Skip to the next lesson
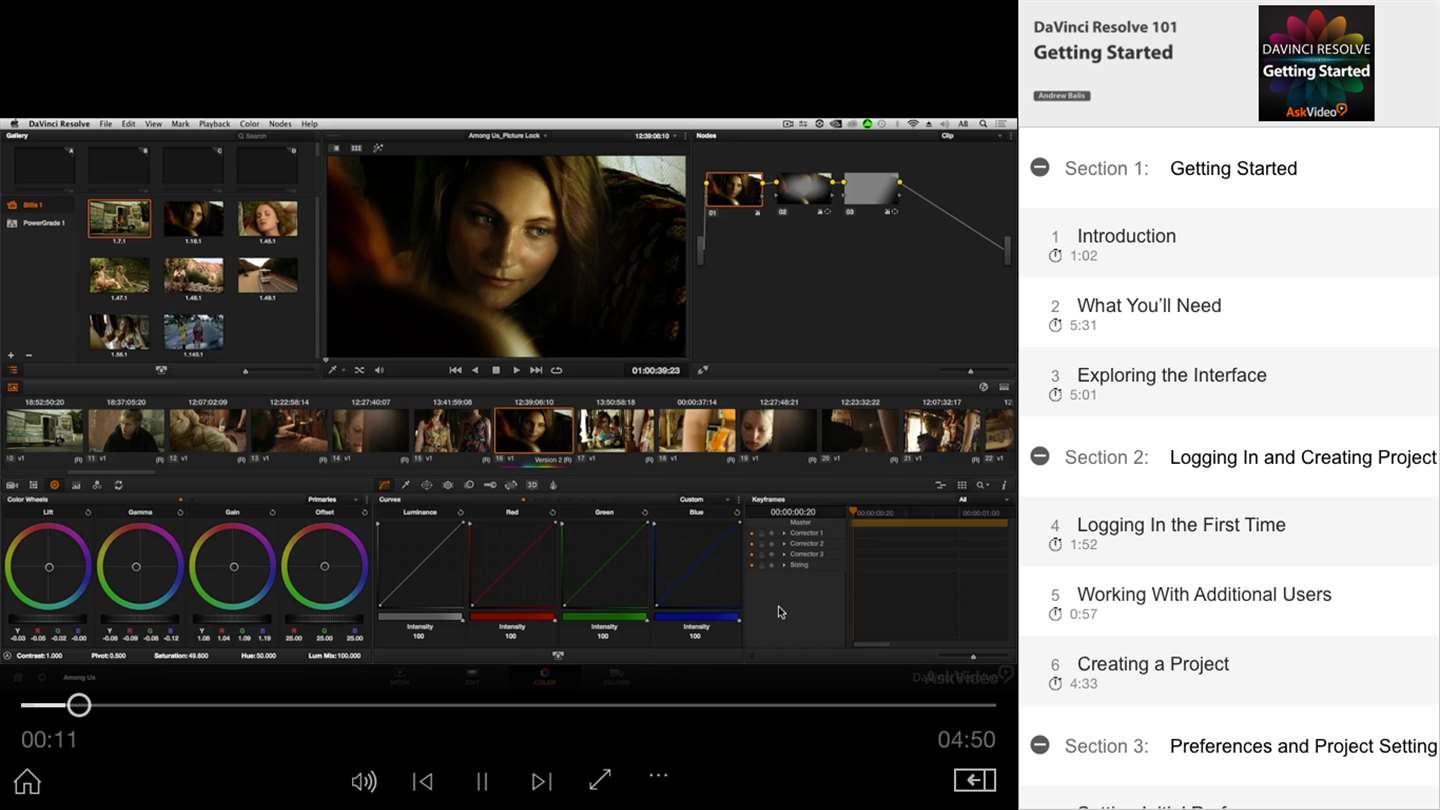The height and width of the screenshot is (810, 1440). click(x=541, y=781)
